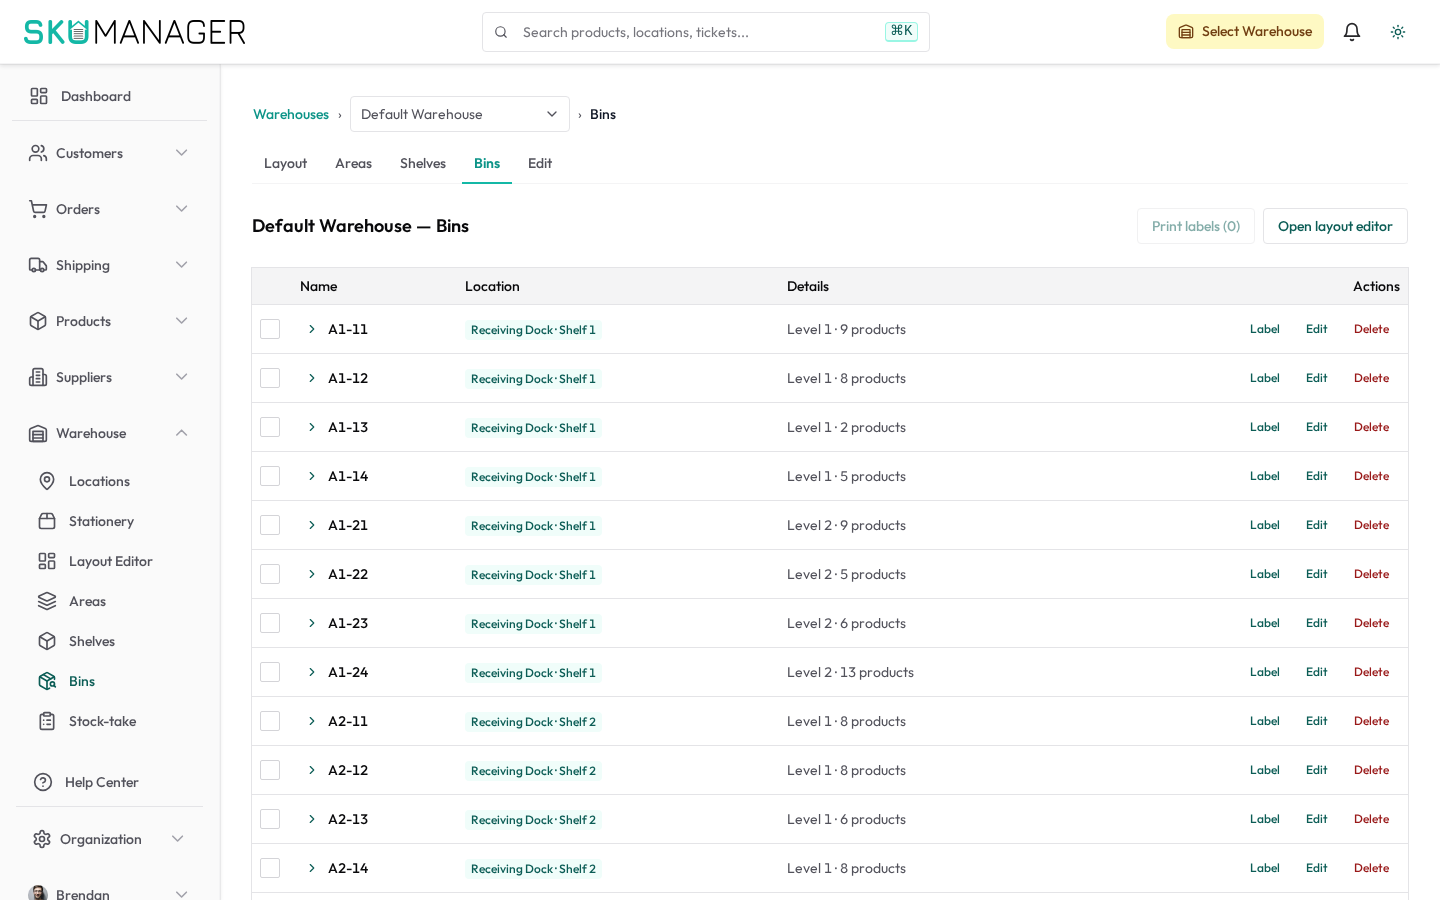1440x900 pixels.
Task: Check the box for bin A1-11
Action: [x=270, y=329]
